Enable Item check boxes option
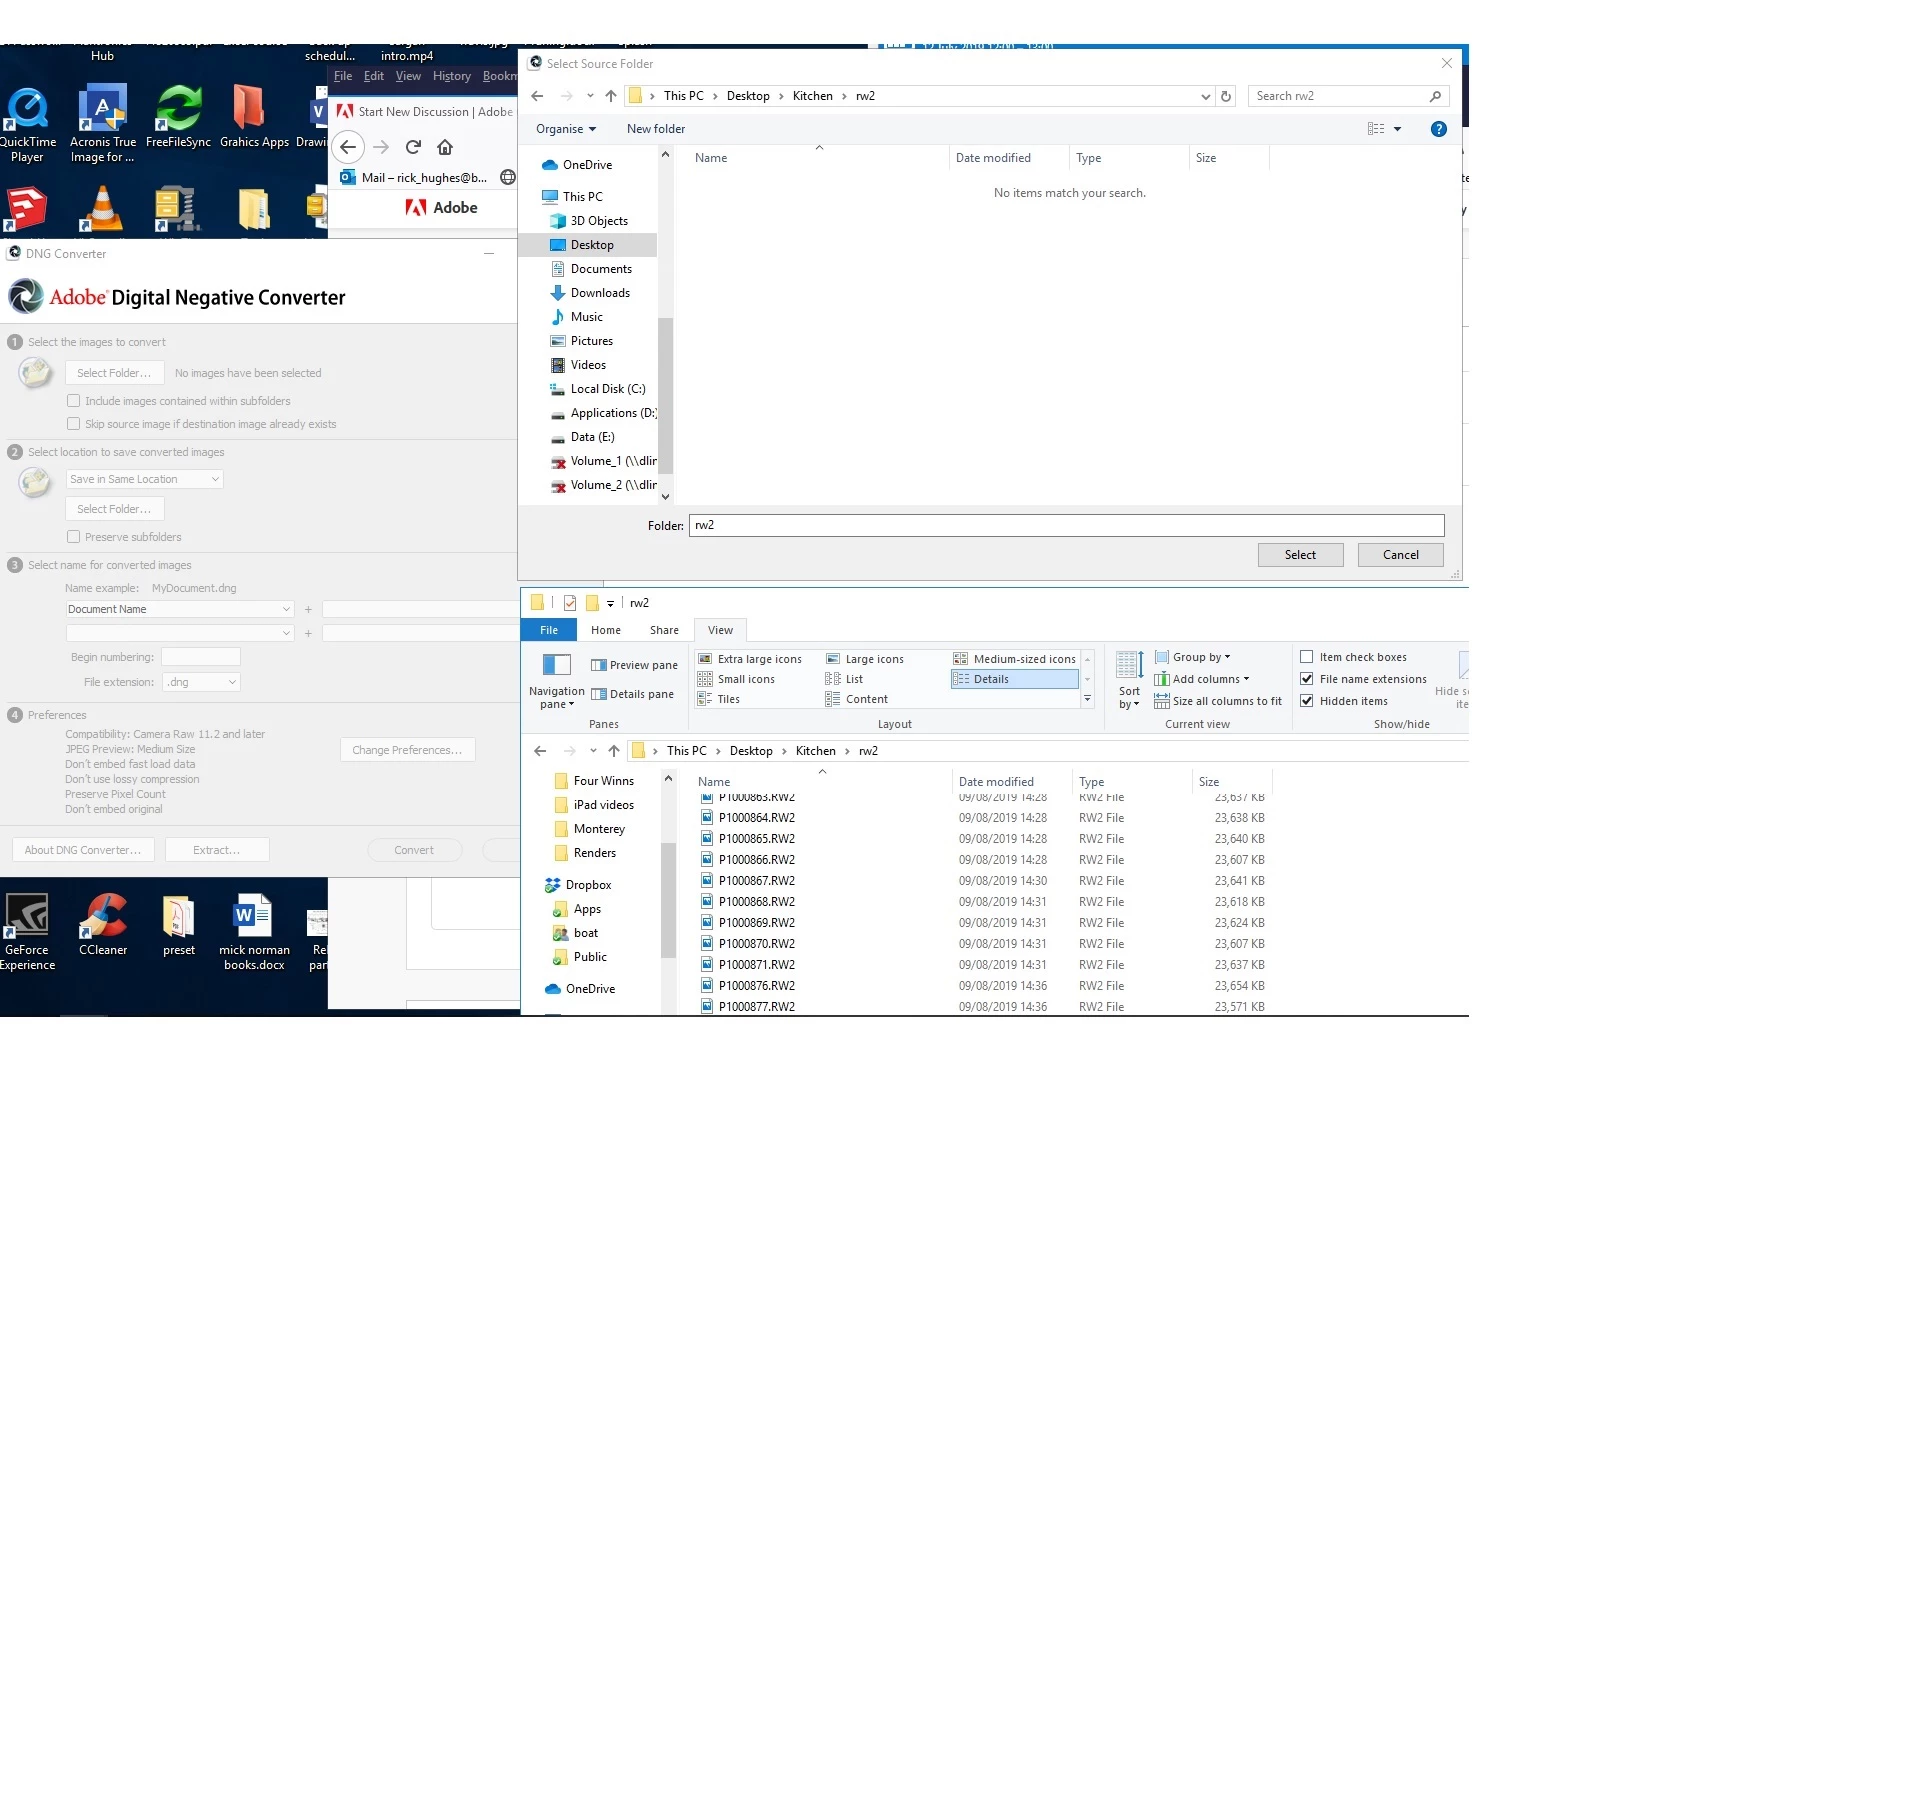 click(1306, 657)
